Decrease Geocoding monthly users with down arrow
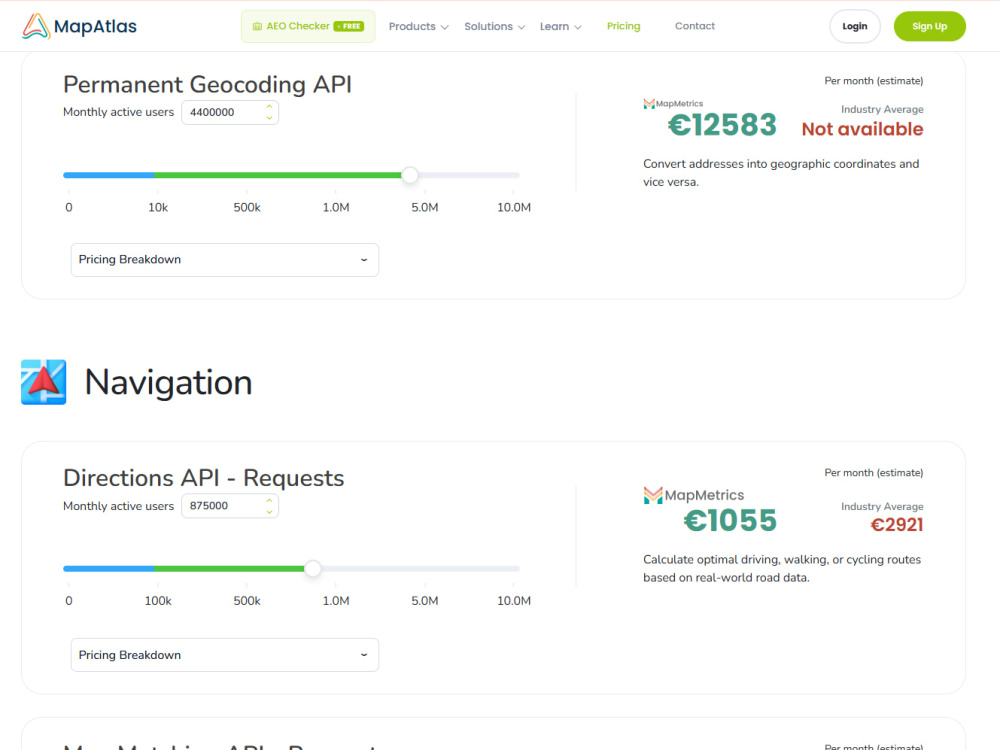The height and width of the screenshot is (750, 1000). coord(269,118)
